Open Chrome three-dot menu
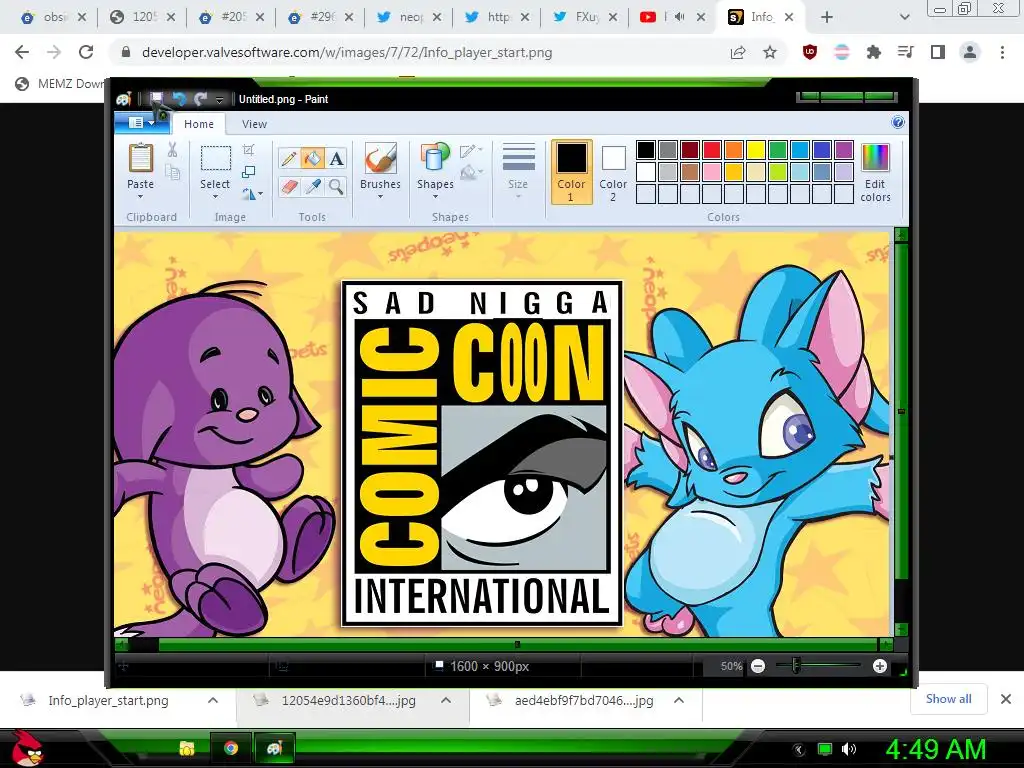 point(1002,52)
